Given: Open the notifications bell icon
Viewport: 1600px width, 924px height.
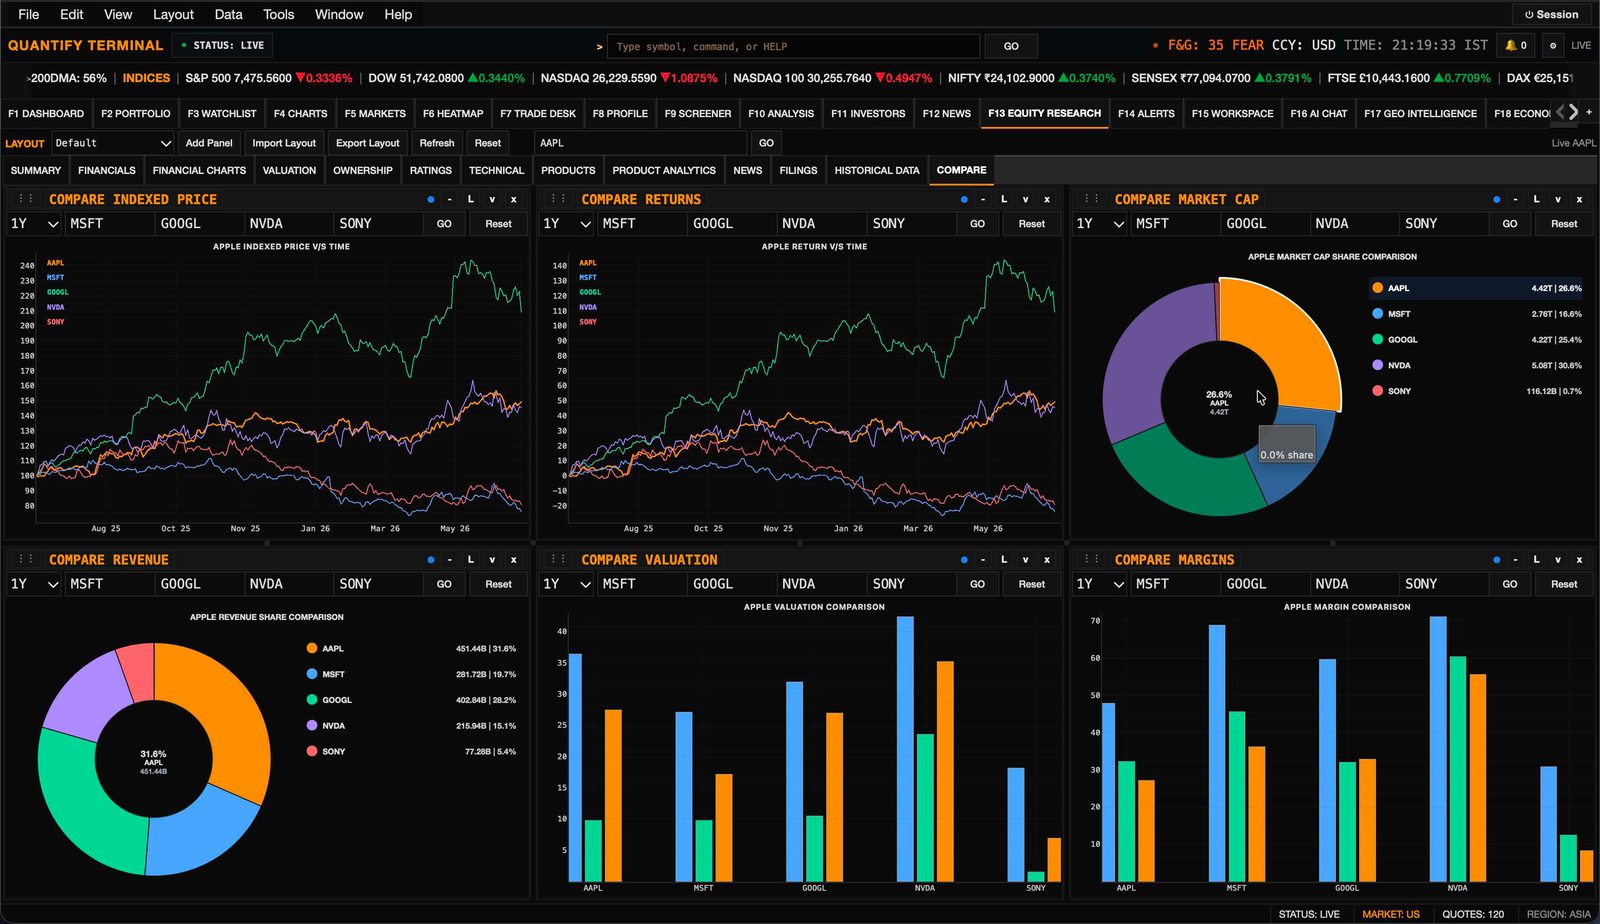Looking at the screenshot, I should (x=1516, y=45).
